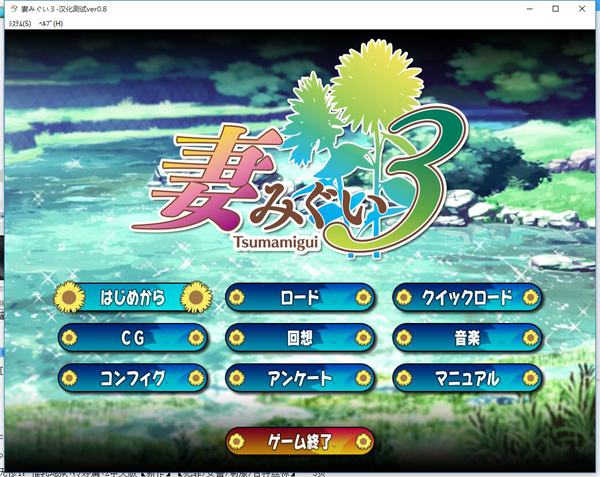Start a new game with はじめから

pyautogui.click(x=132, y=297)
